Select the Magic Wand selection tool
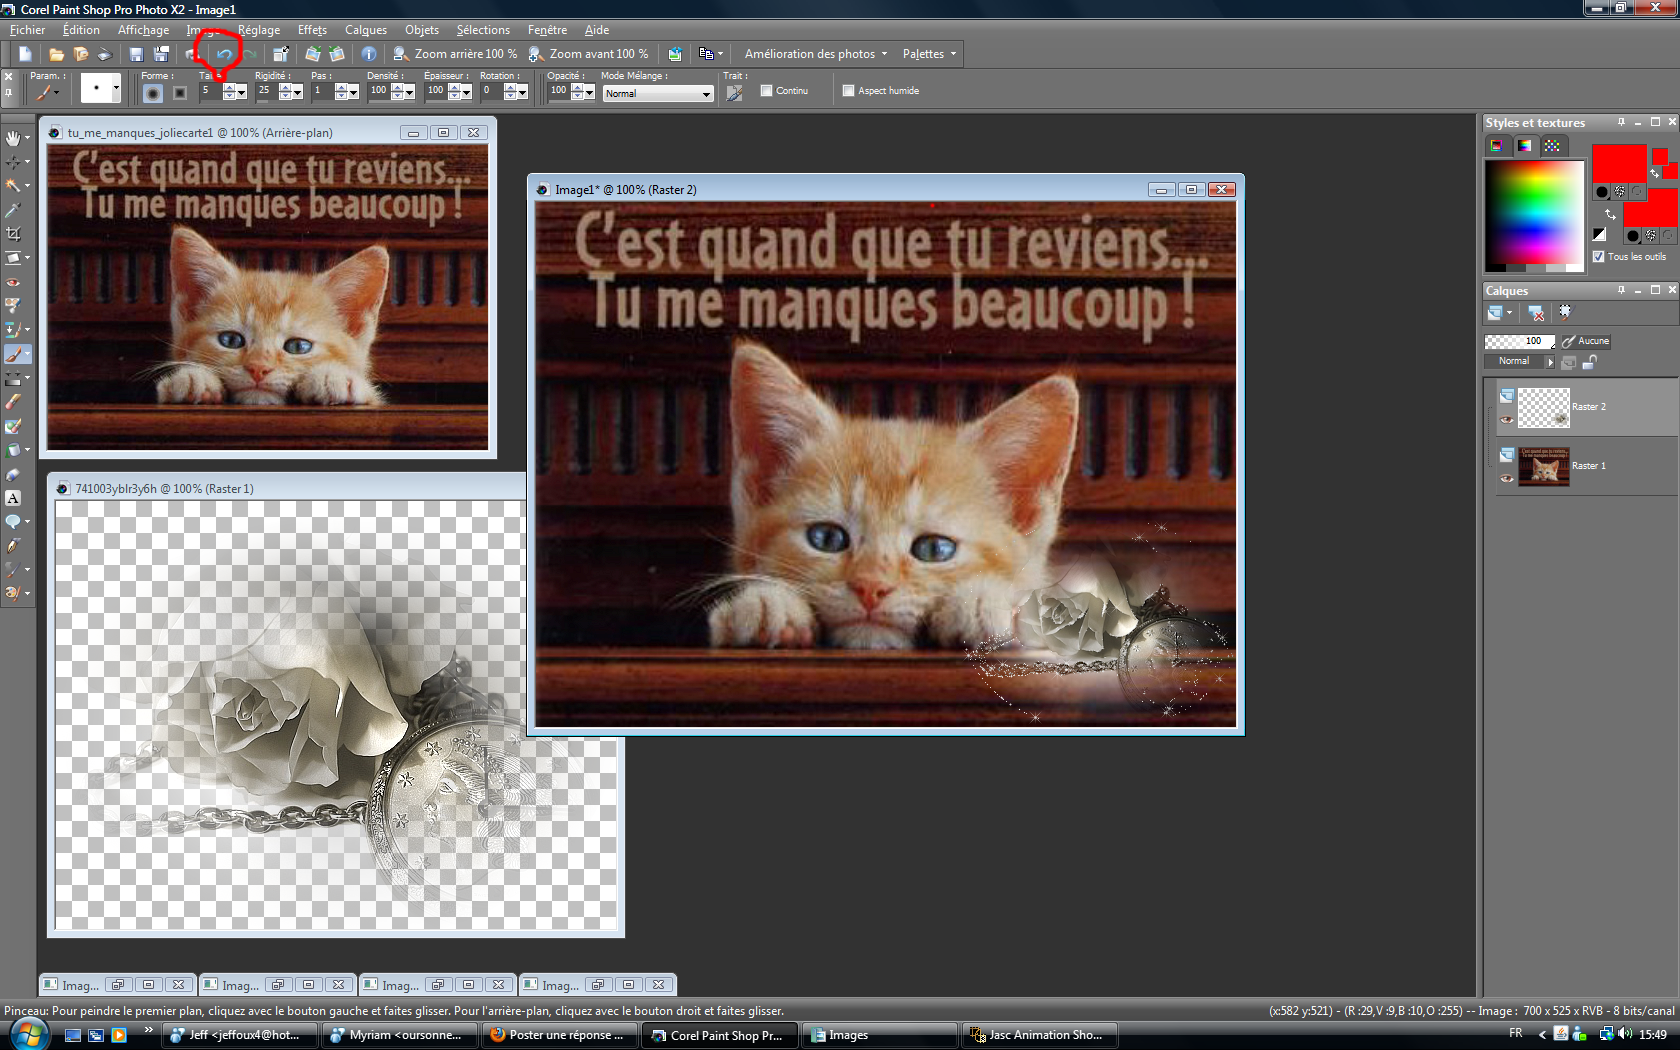The height and width of the screenshot is (1050, 1680). [13, 186]
